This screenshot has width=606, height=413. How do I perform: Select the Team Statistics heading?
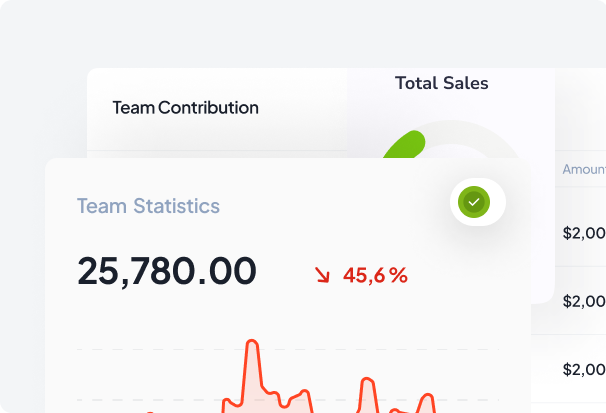(148, 206)
